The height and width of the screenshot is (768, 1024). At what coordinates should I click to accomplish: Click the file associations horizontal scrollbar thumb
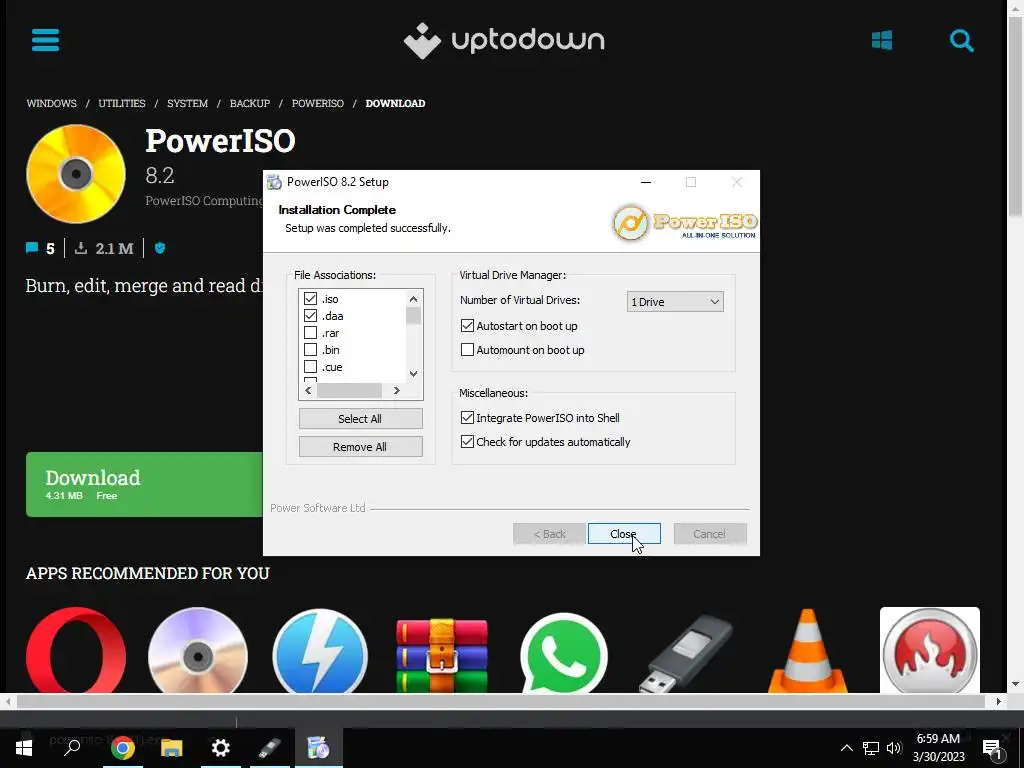pos(349,390)
